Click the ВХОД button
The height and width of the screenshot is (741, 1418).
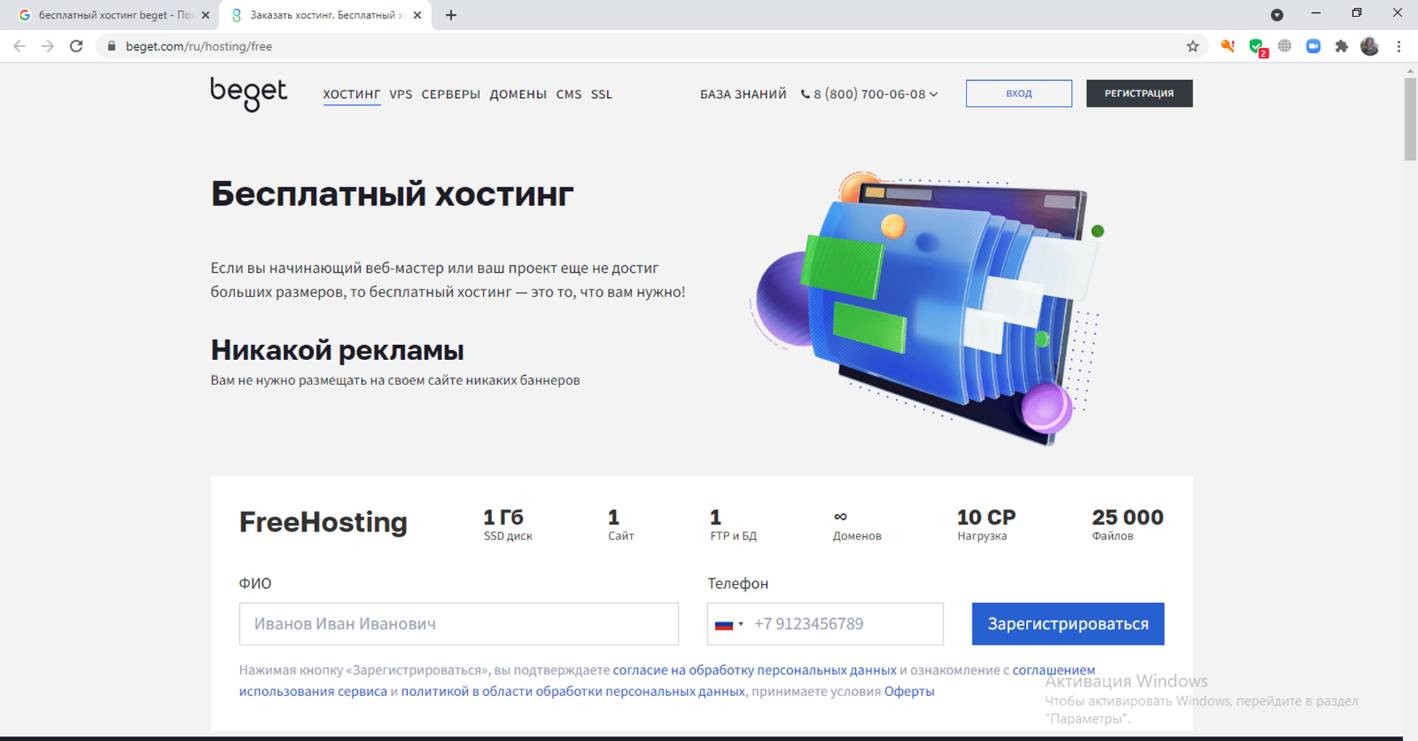1018,93
